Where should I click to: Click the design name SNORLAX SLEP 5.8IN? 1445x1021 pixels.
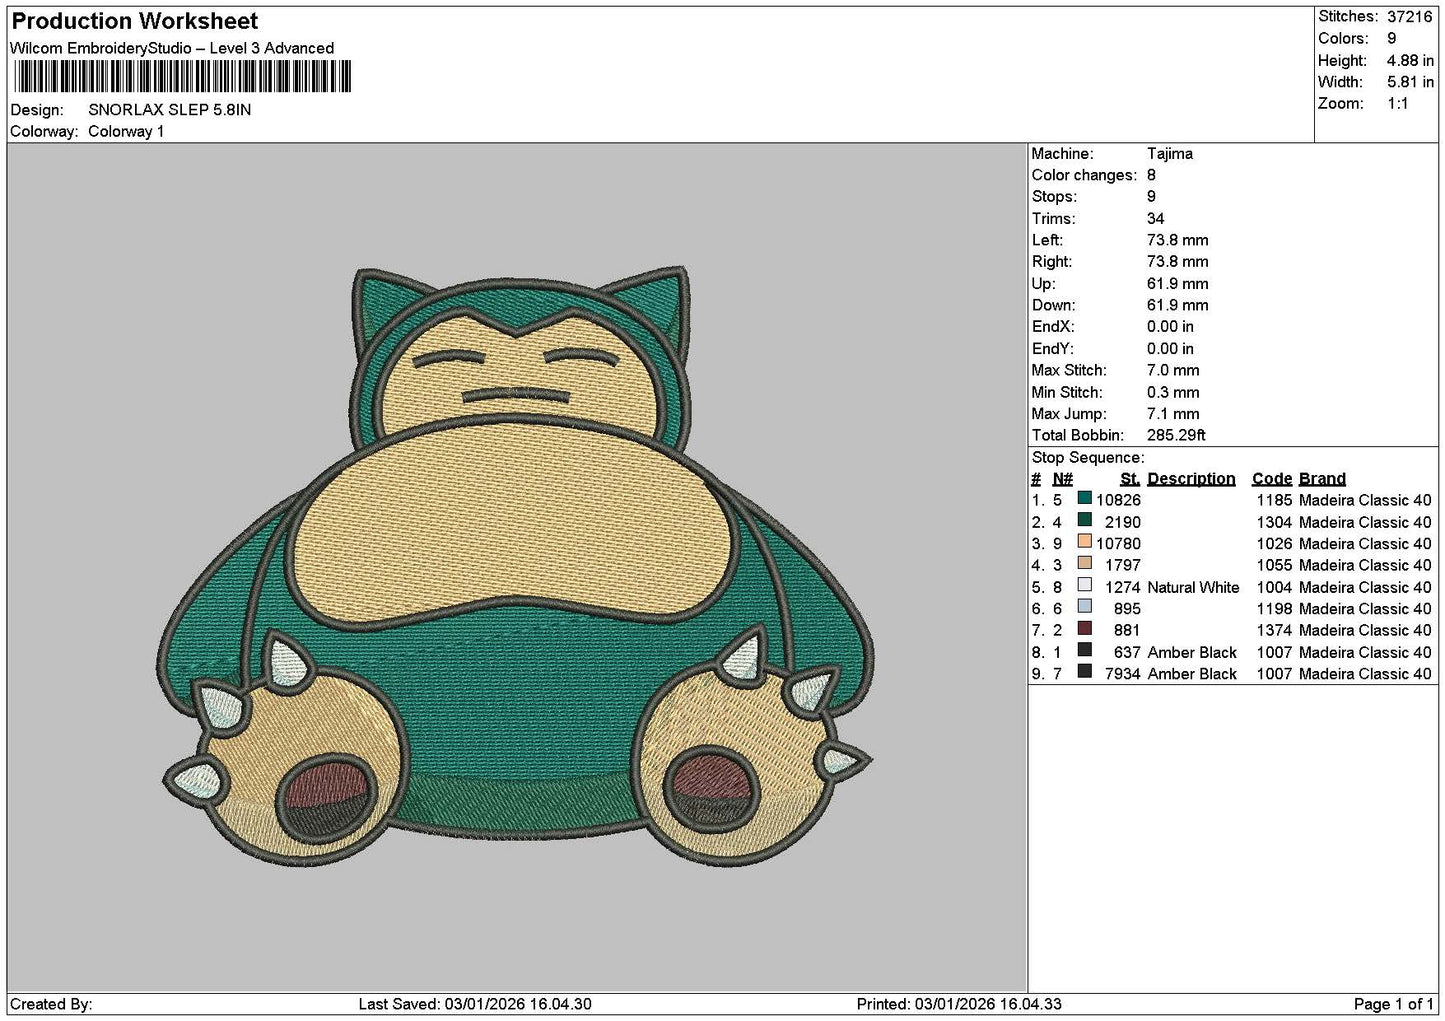170,110
